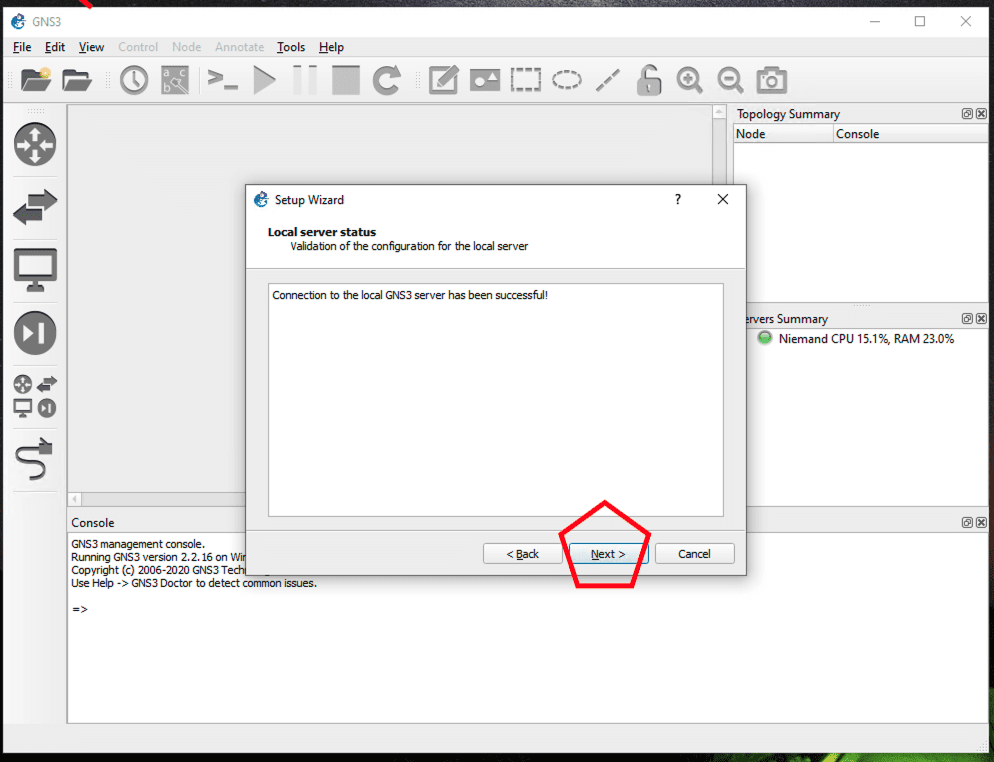Click the screenshot camera icon
Image resolution: width=994 pixels, height=762 pixels.
(771, 80)
